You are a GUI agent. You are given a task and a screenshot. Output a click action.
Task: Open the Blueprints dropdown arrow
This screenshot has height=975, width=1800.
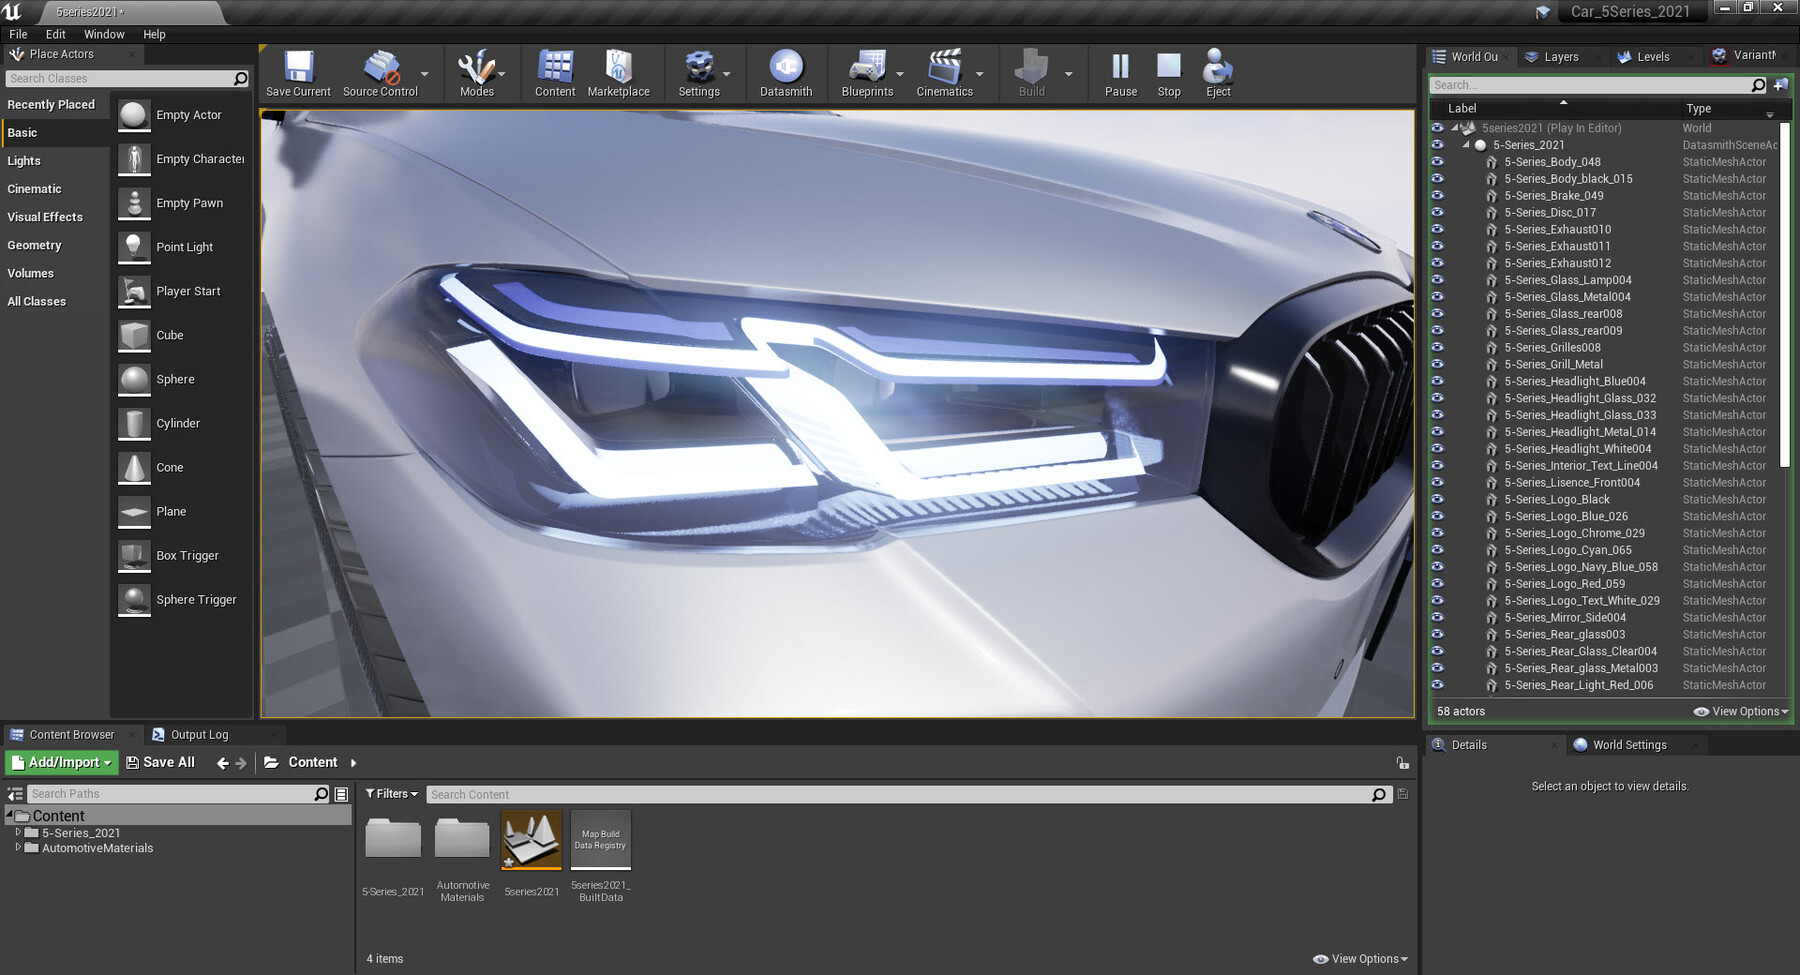tap(899, 74)
